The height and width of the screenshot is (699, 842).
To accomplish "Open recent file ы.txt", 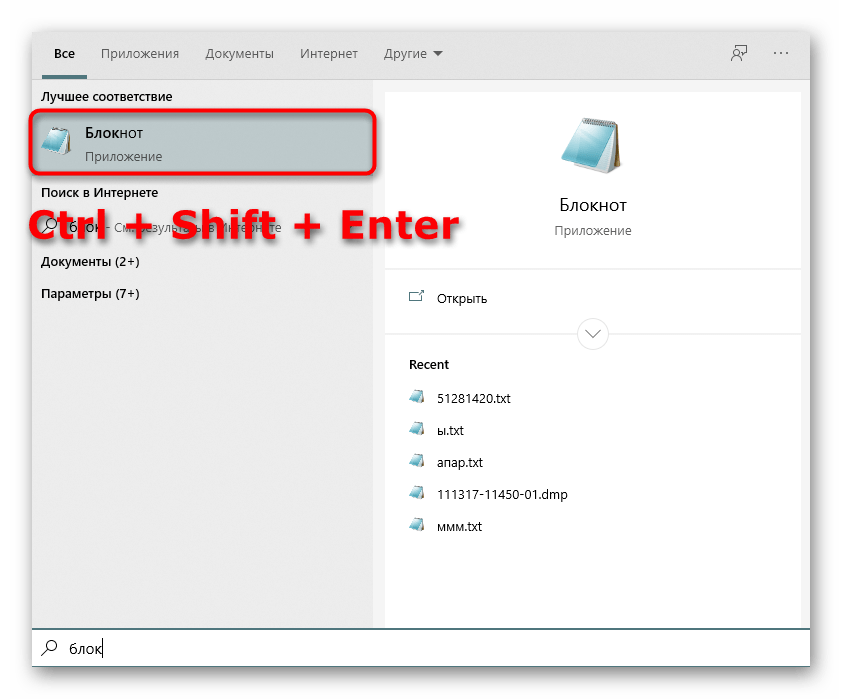I will tap(450, 431).
